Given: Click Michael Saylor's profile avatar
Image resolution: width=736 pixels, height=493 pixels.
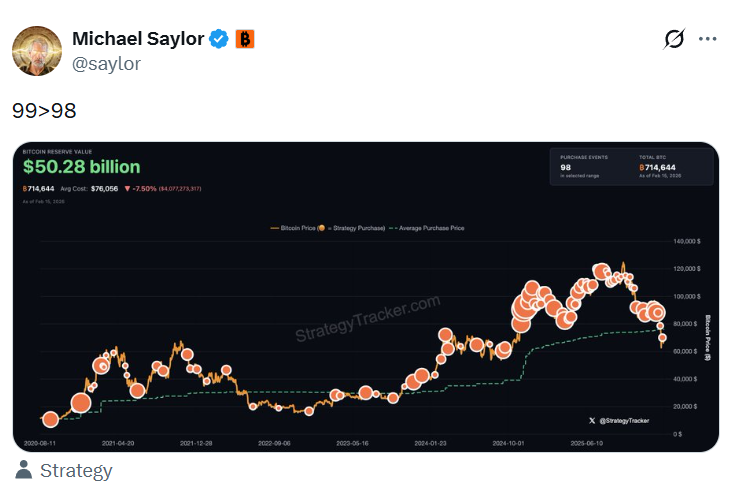Looking at the screenshot, I should (38, 49).
